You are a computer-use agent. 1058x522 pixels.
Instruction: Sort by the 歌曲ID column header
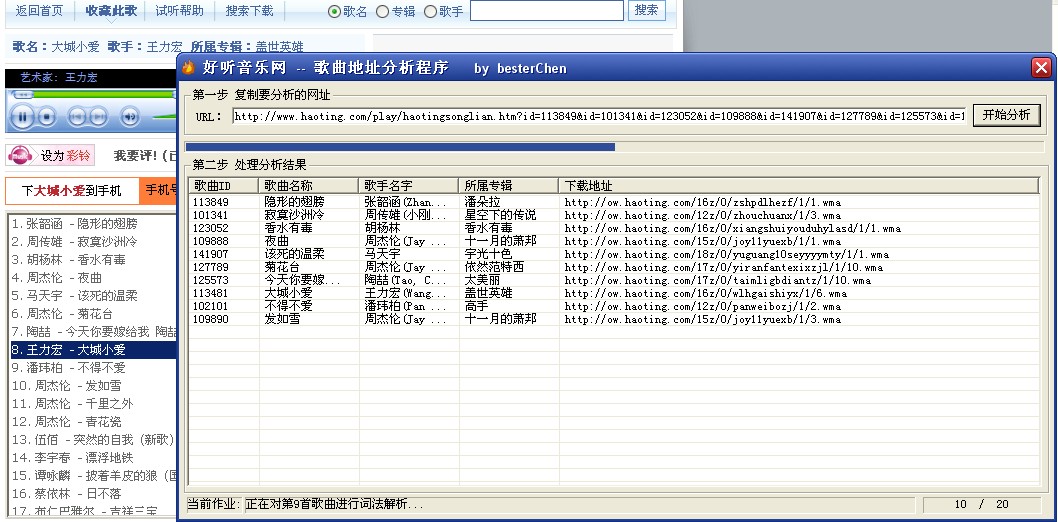(224, 185)
